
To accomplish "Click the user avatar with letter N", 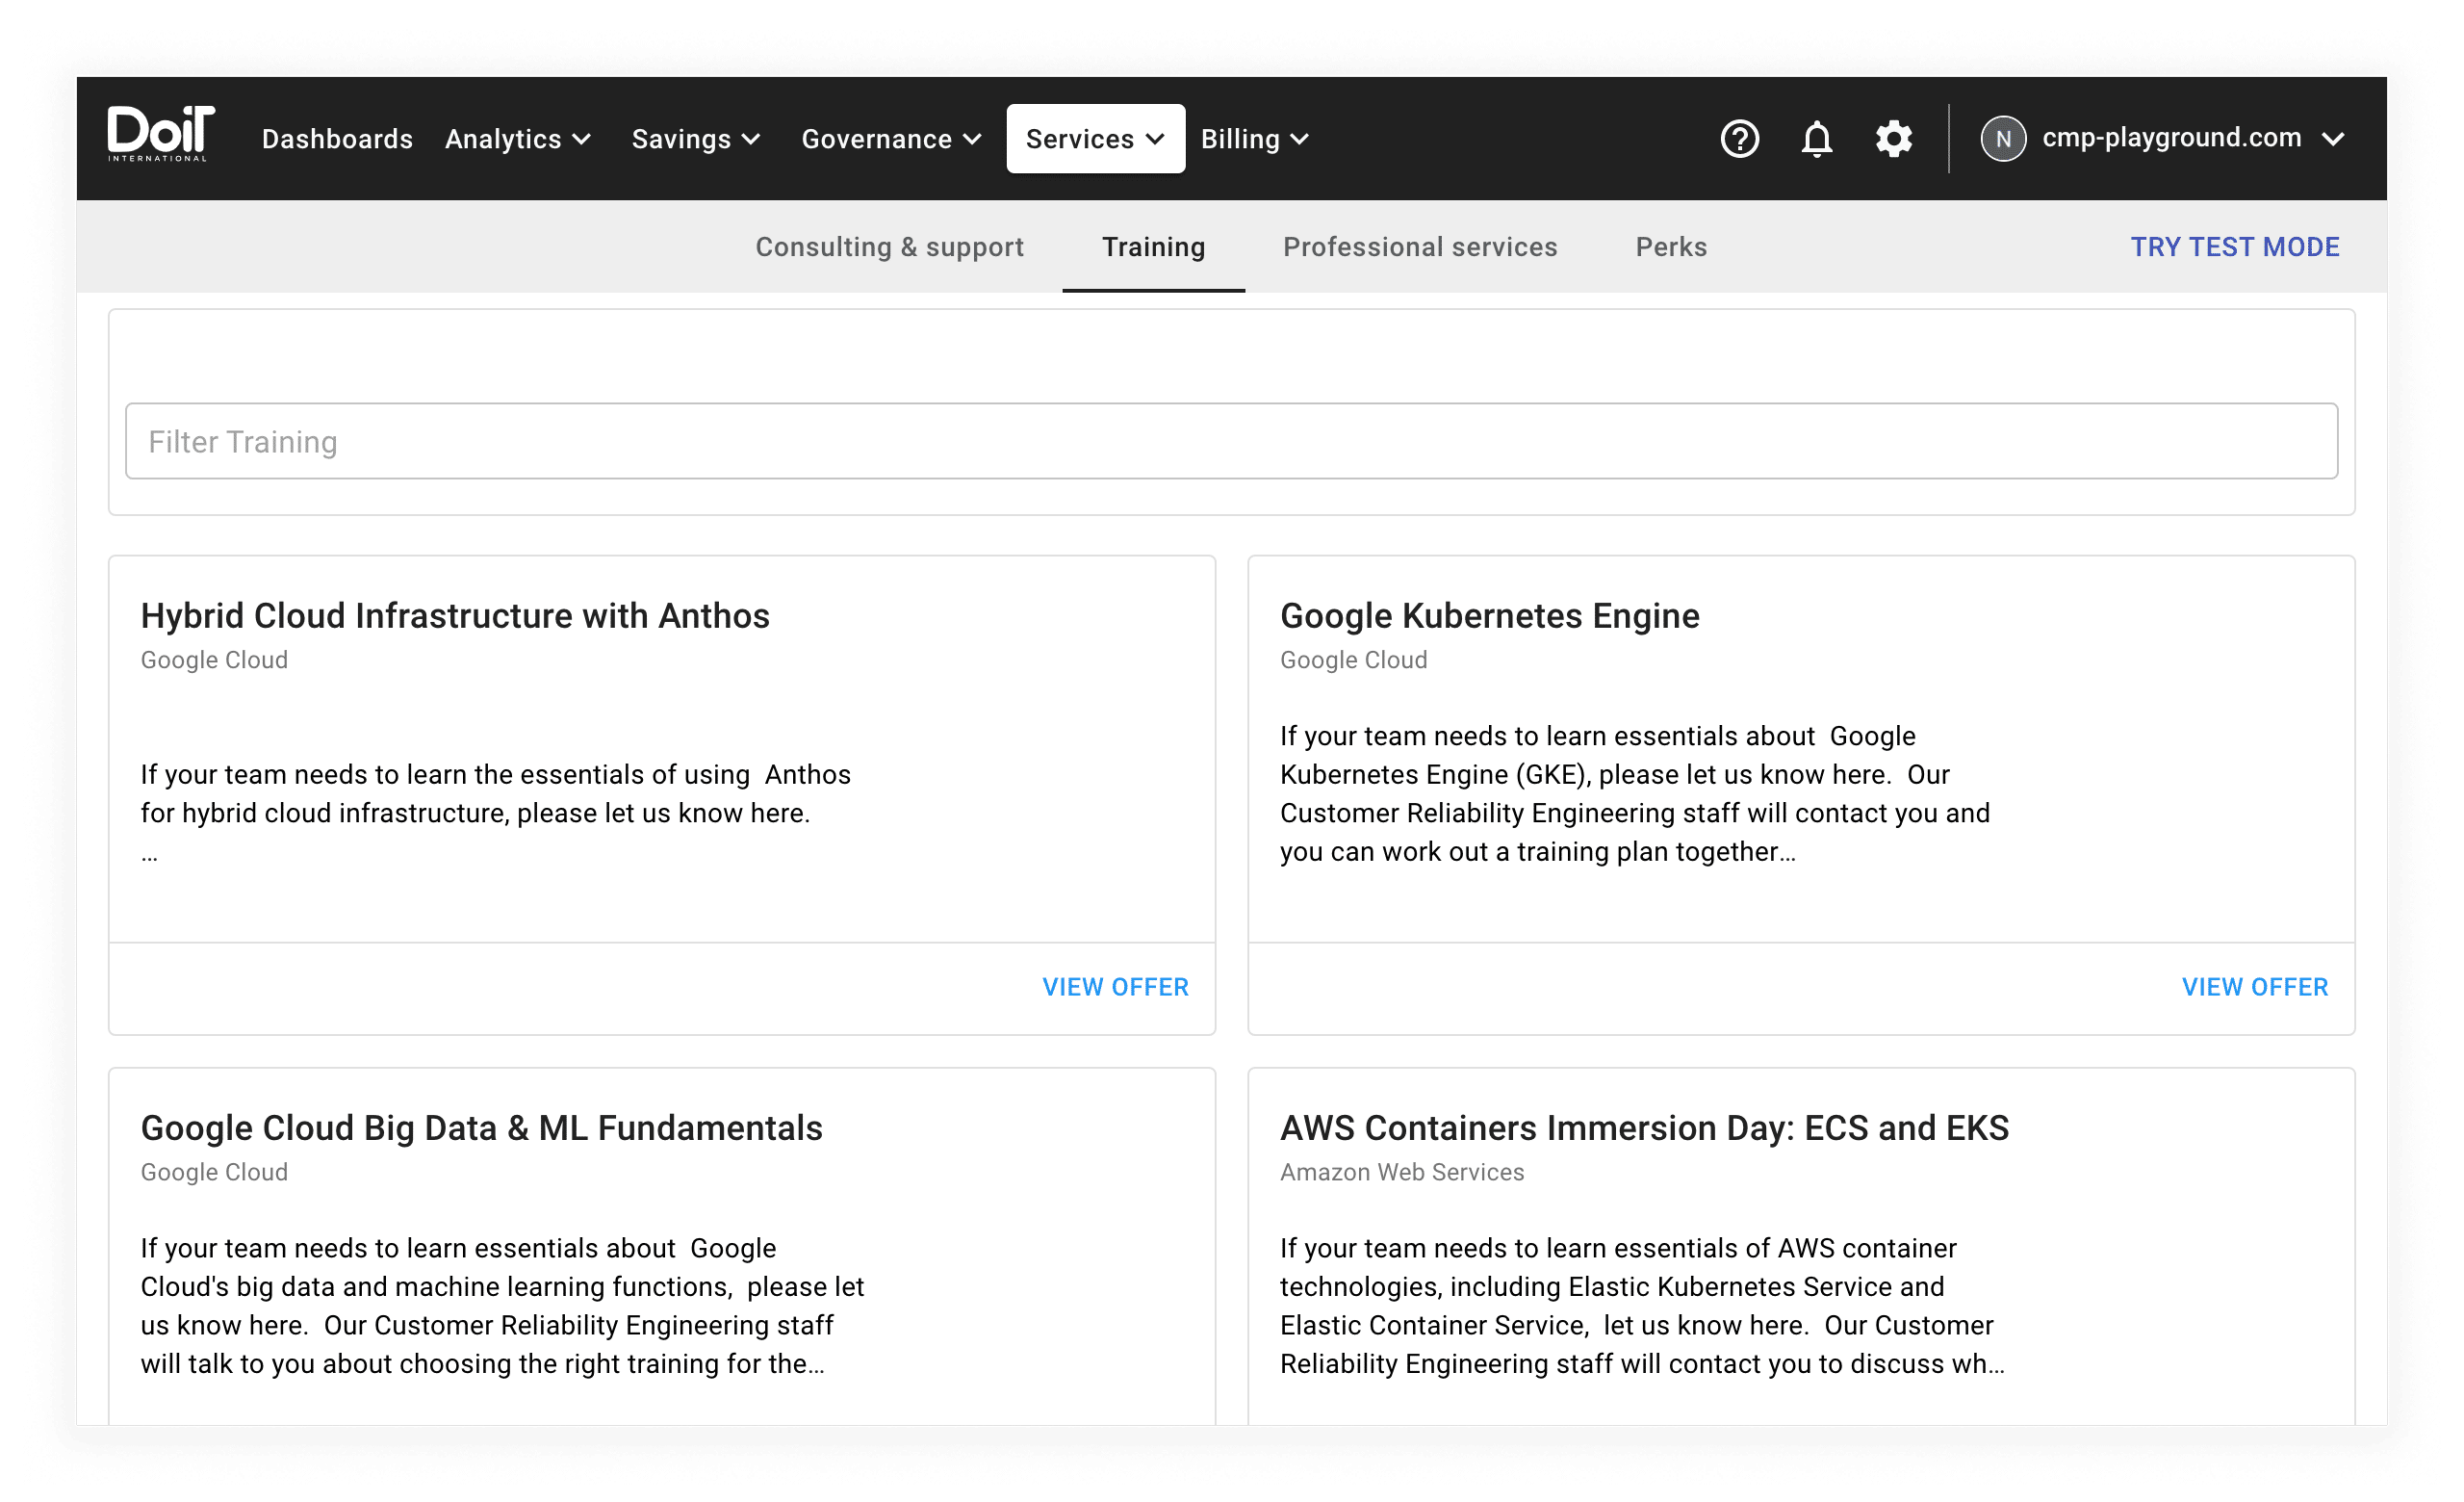I will coord(2003,139).
